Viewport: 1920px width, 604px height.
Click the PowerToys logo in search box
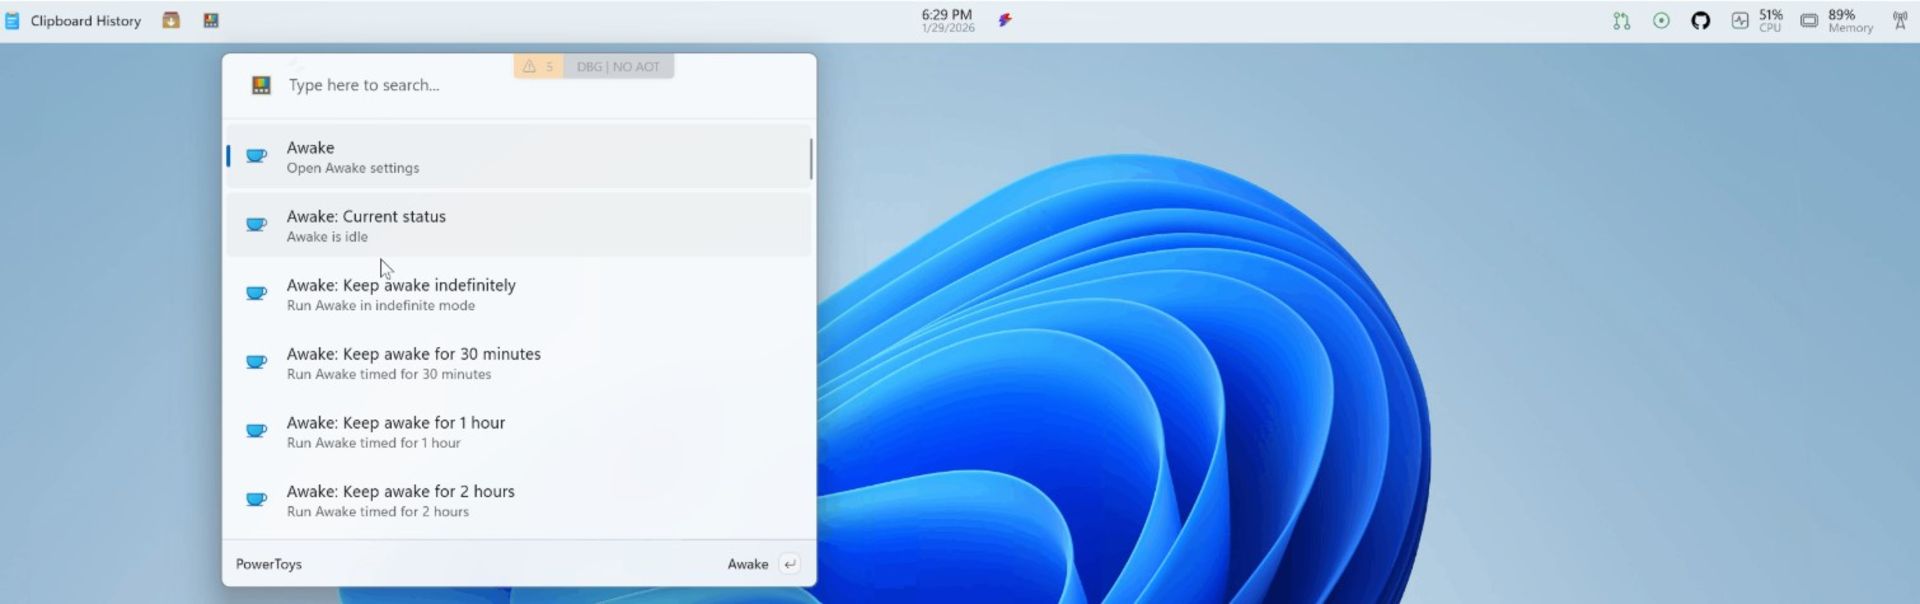(x=261, y=85)
